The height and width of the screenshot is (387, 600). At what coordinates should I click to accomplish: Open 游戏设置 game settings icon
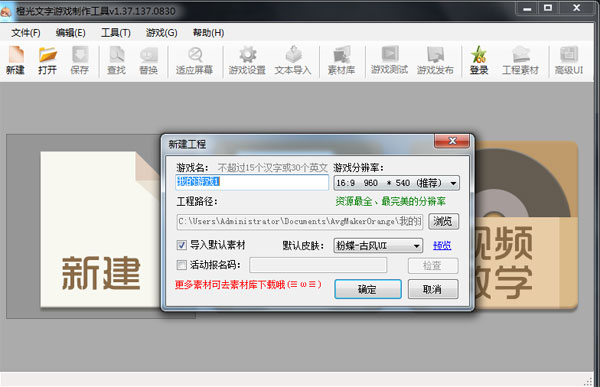(247, 60)
